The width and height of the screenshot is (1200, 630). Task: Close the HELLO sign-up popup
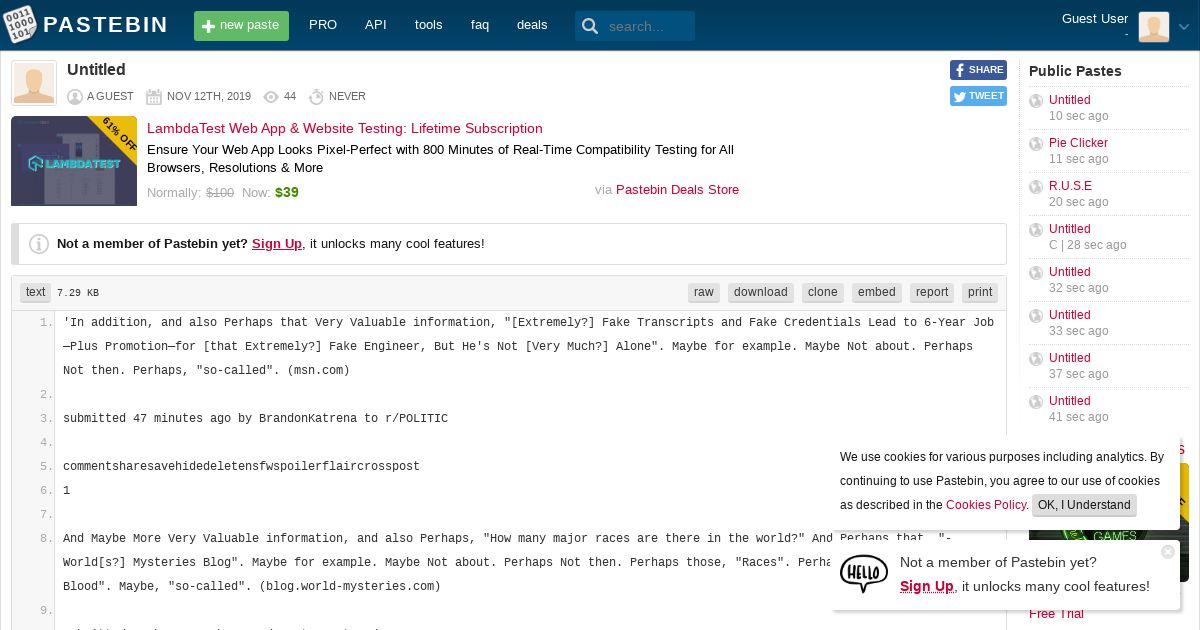click(x=1167, y=552)
